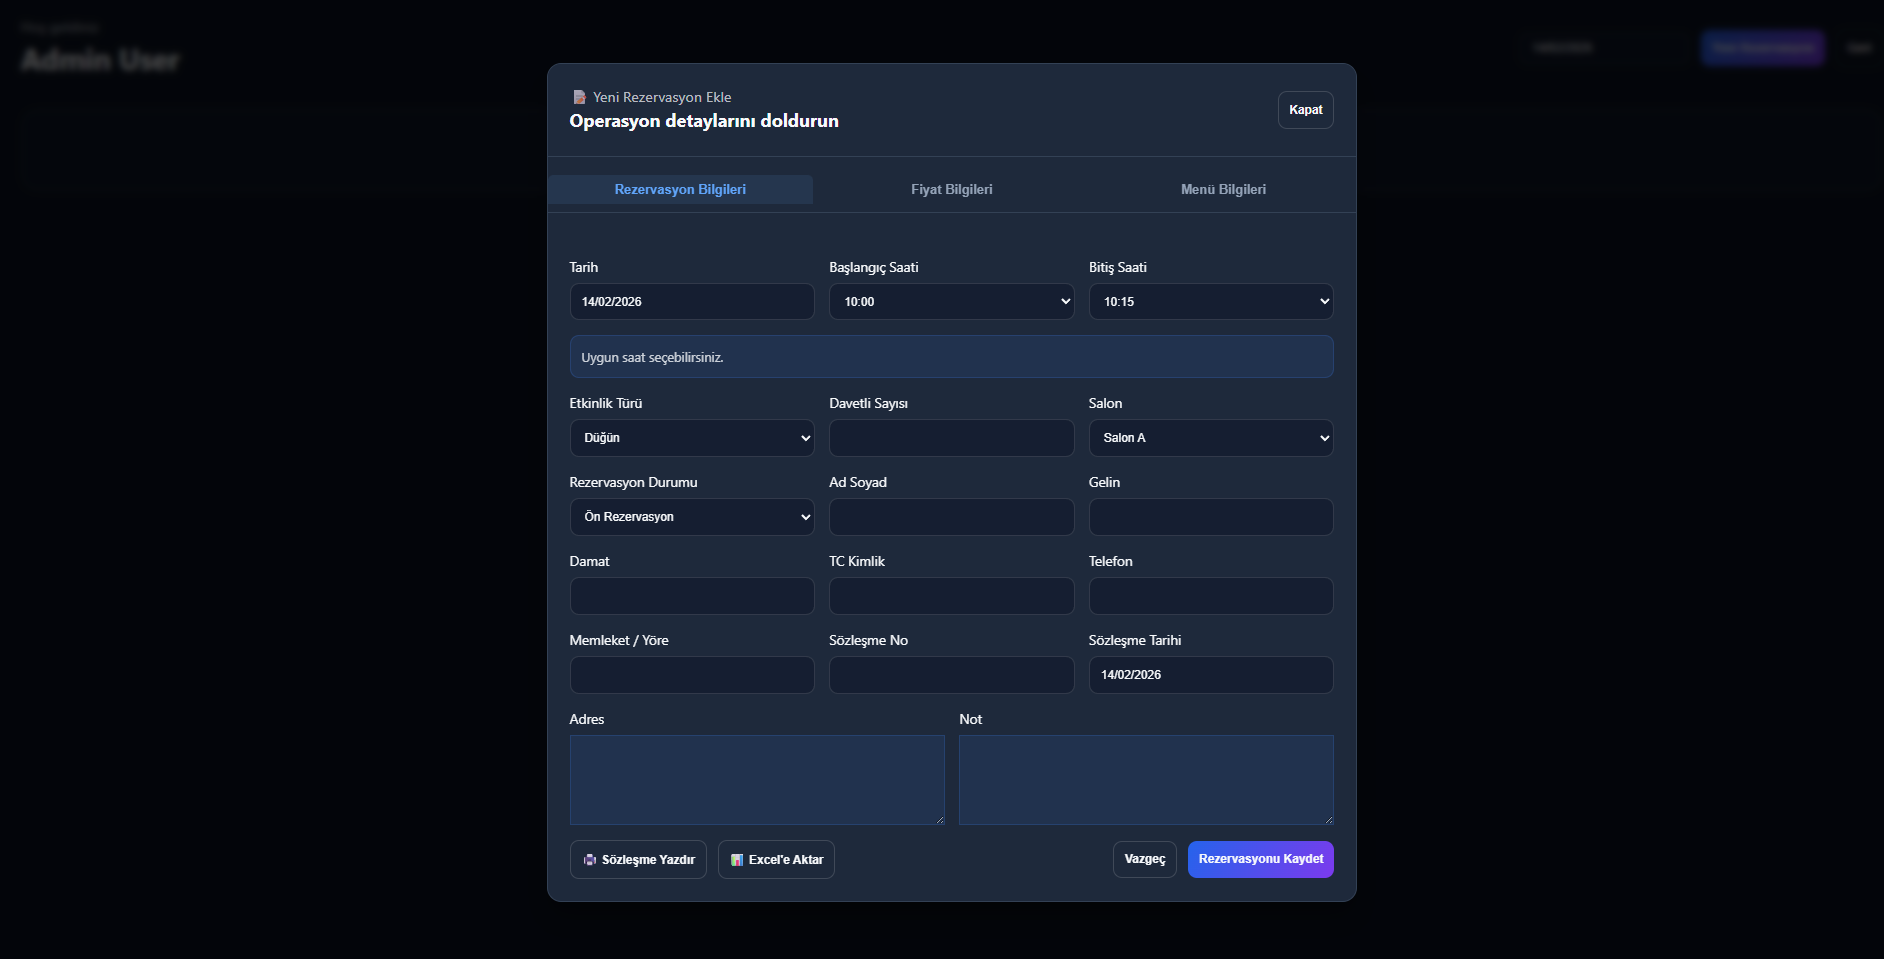Switch to the Fiyat Bilgileri tab
This screenshot has height=959, width=1884.
click(x=951, y=190)
